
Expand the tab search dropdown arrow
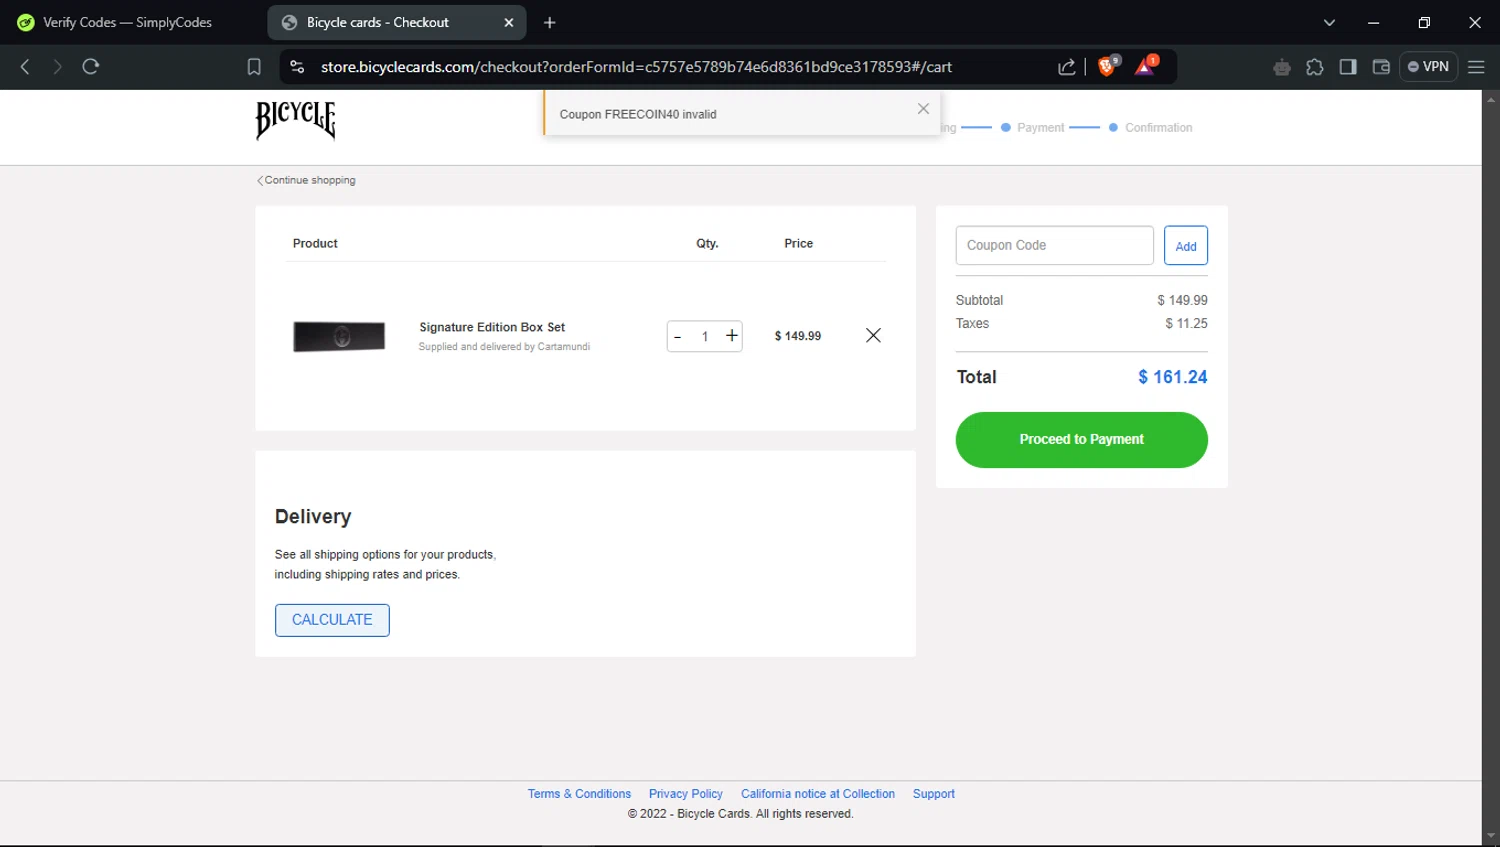point(1329,22)
